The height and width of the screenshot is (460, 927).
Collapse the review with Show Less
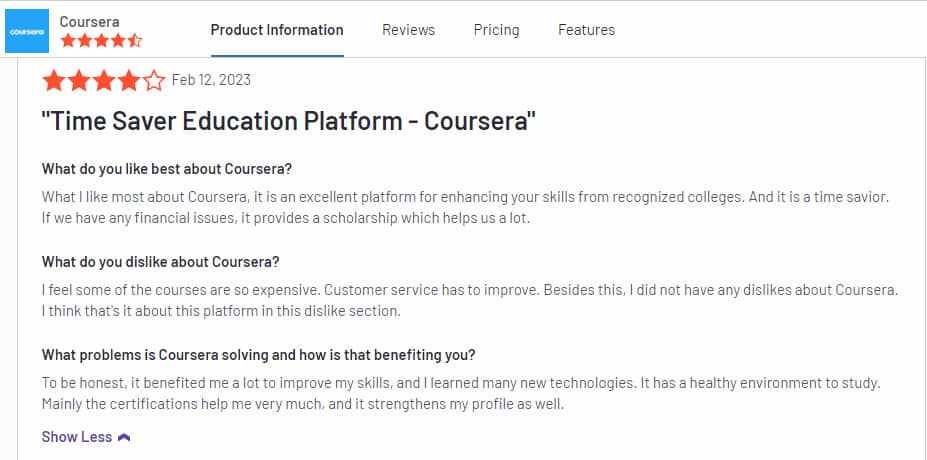pos(86,437)
